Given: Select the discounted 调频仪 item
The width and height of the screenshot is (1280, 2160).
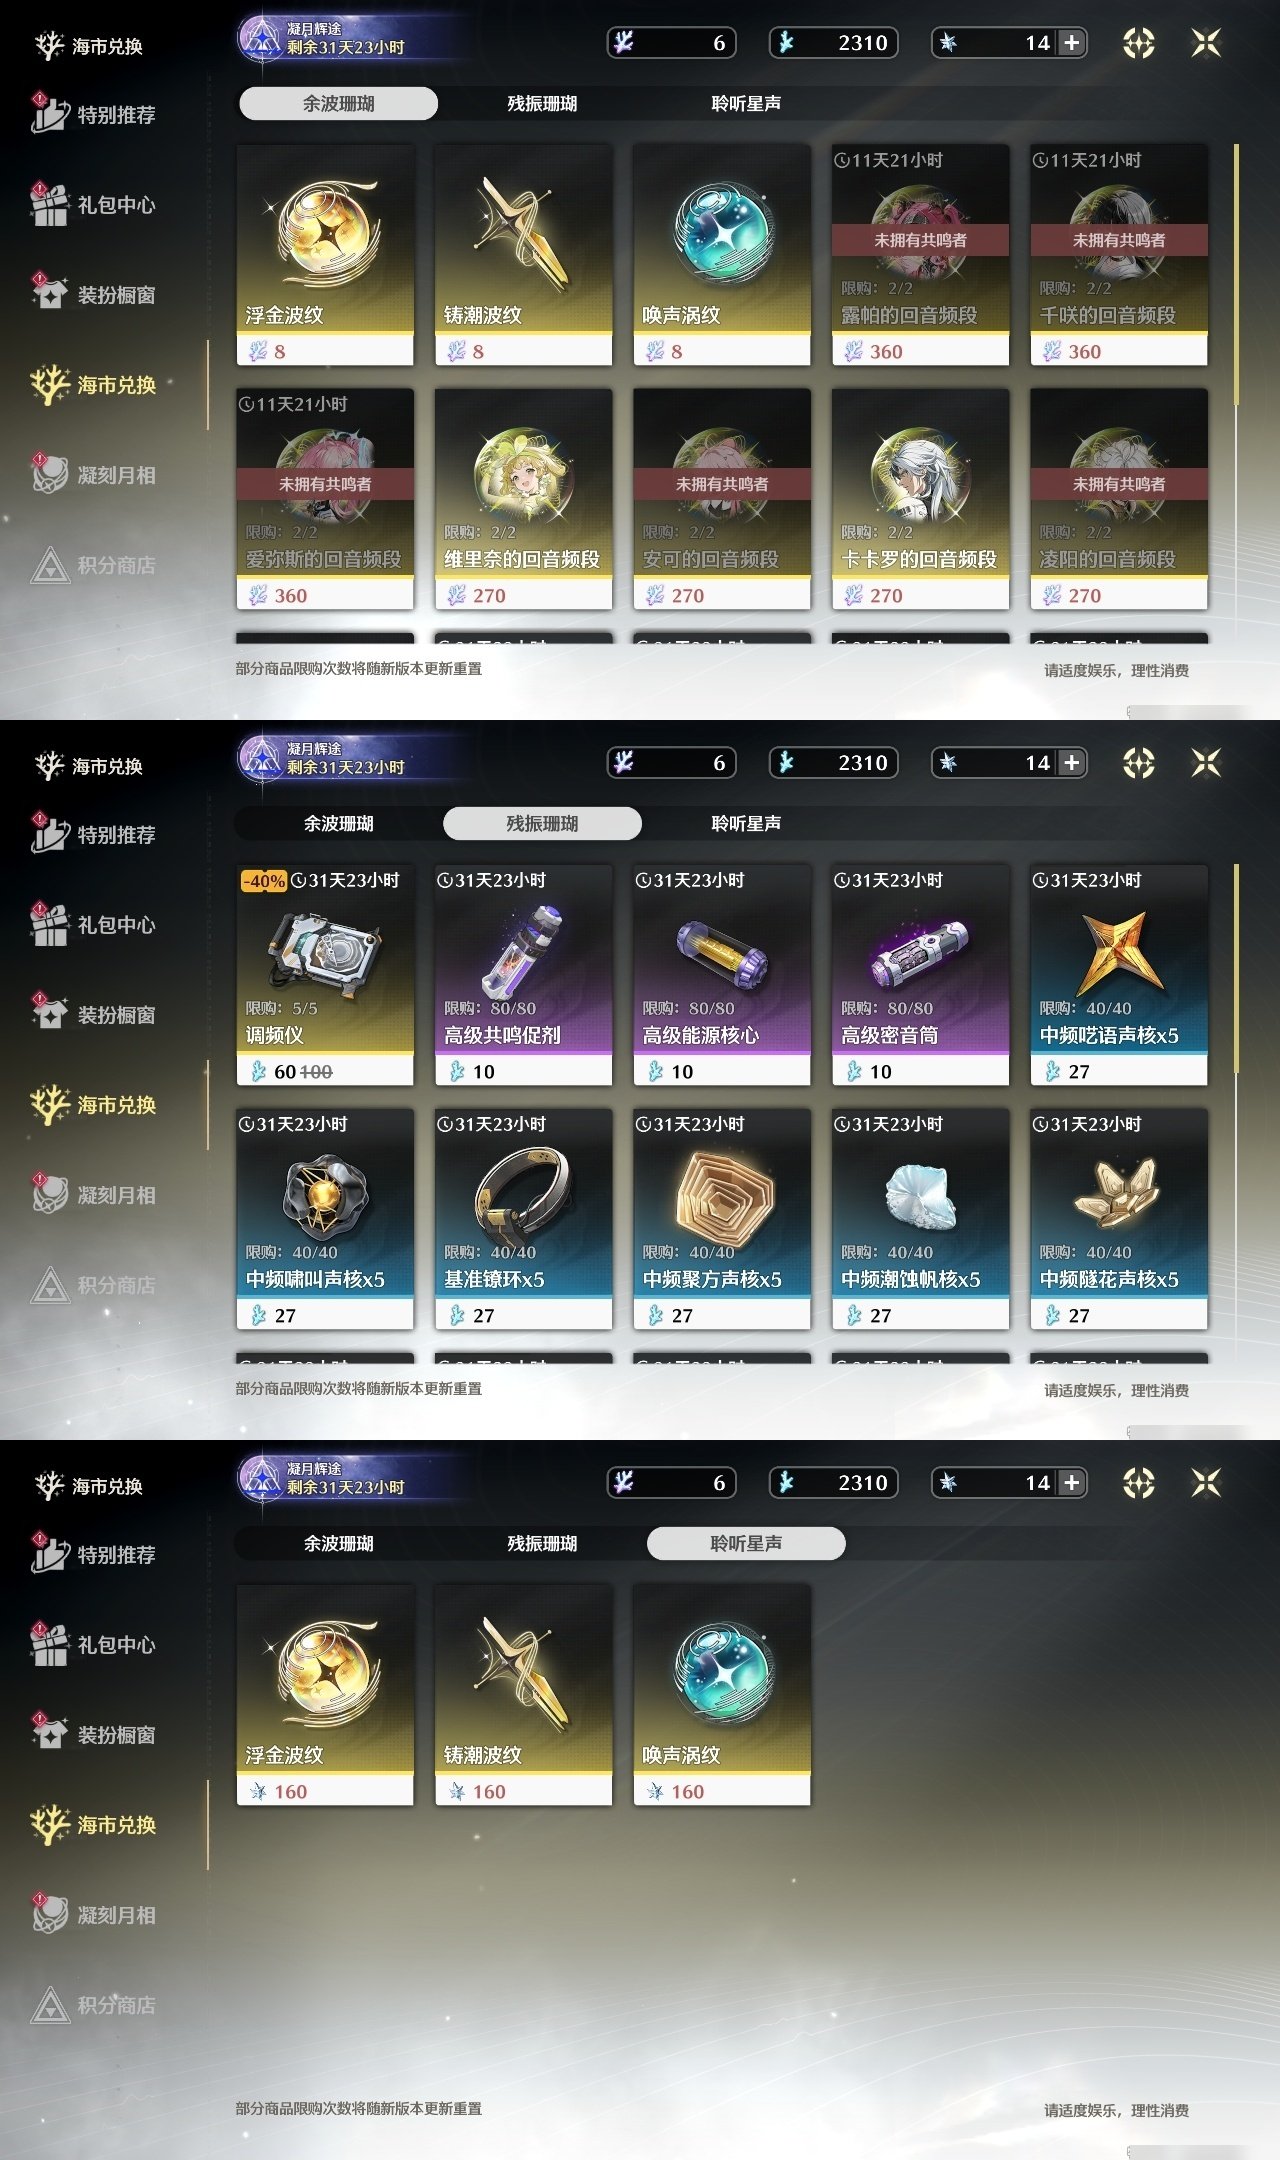Looking at the screenshot, I should [325, 976].
